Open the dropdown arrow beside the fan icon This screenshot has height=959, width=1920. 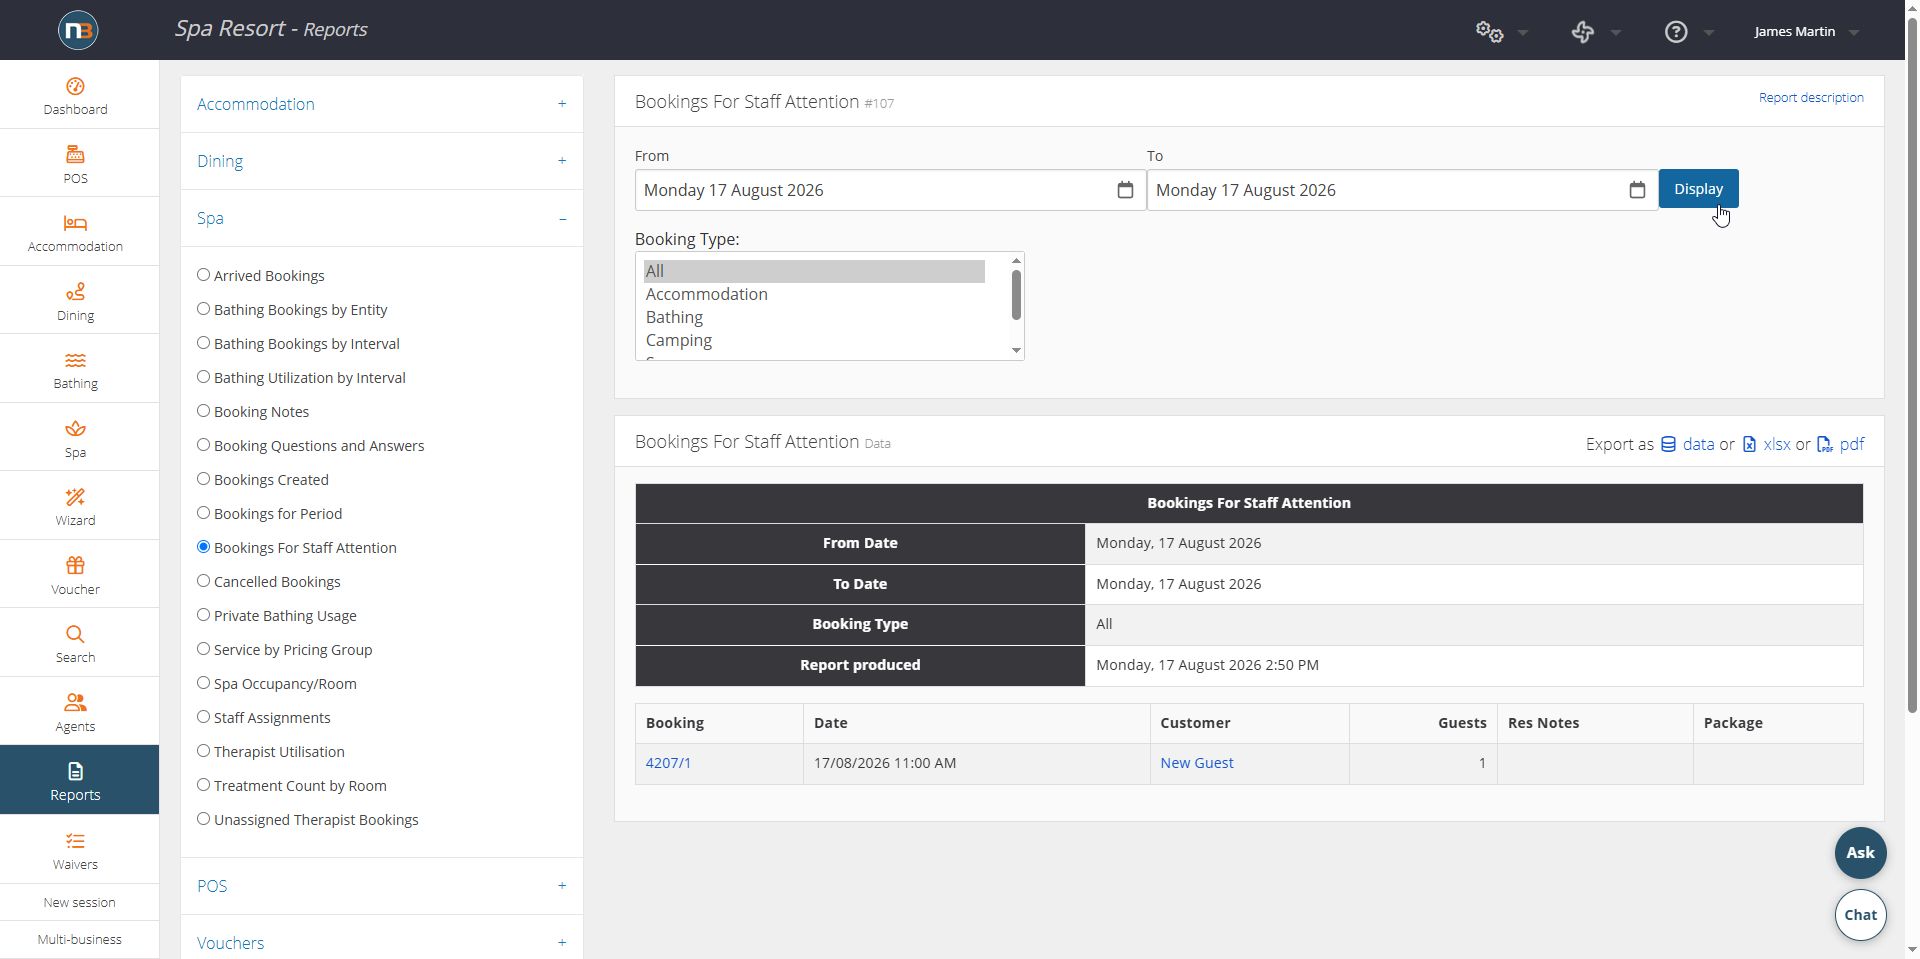tap(1616, 33)
